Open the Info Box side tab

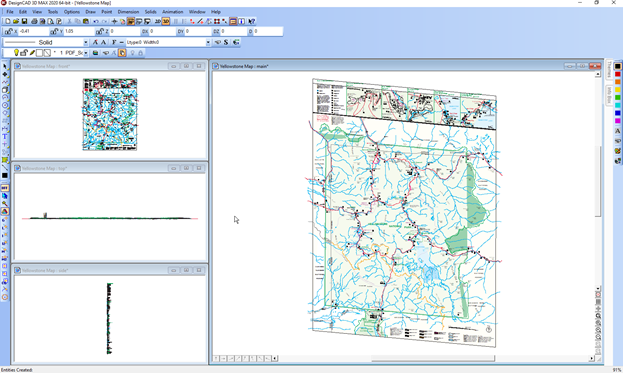[609, 95]
